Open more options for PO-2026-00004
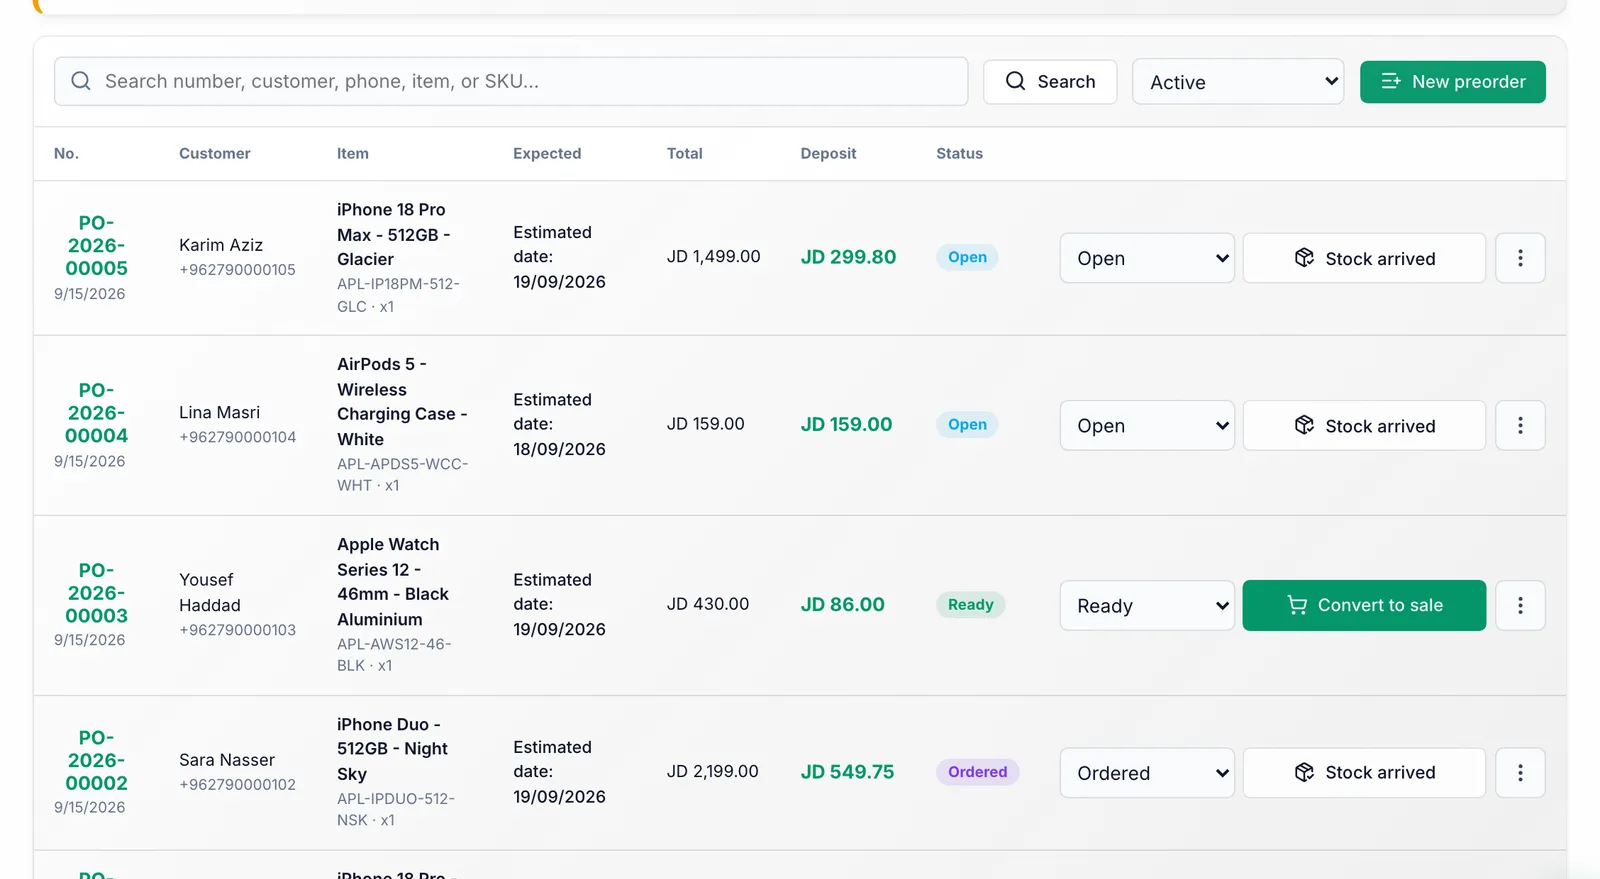 [1520, 426]
